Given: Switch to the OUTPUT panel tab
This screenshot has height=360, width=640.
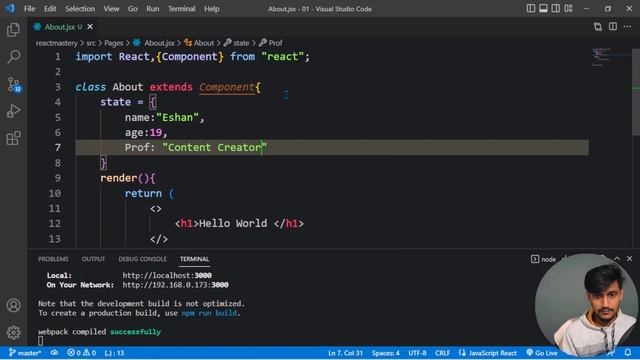Looking at the screenshot, I should point(93,259).
